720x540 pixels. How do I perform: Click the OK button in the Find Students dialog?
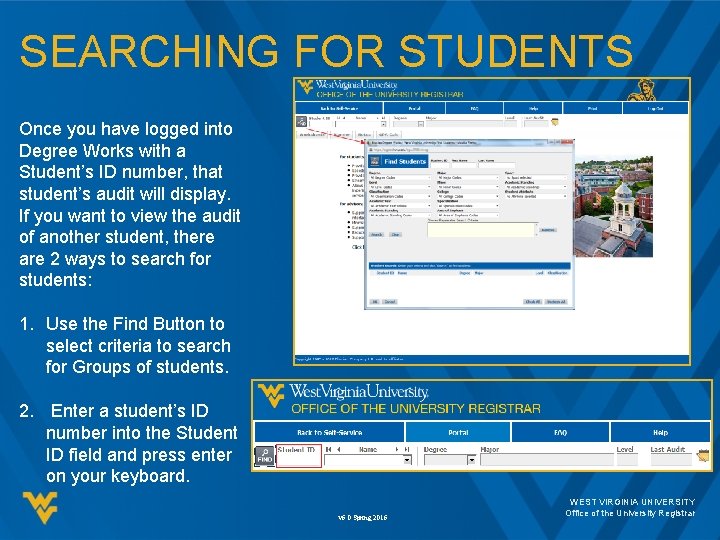(x=375, y=302)
